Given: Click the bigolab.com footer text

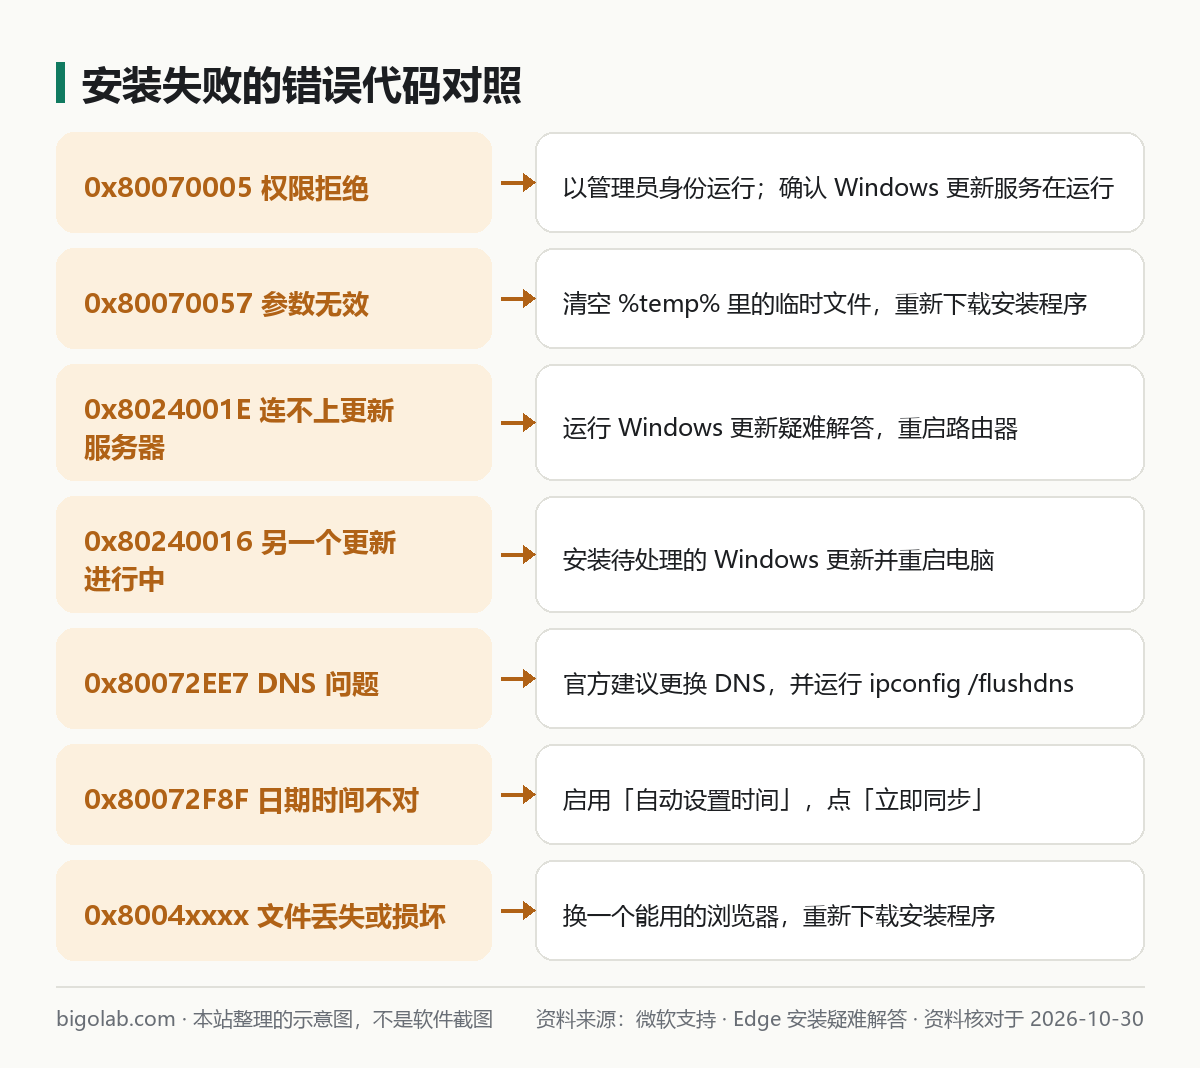Looking at the screenshot, I should pyautogui.click(x=116, y=1019).
